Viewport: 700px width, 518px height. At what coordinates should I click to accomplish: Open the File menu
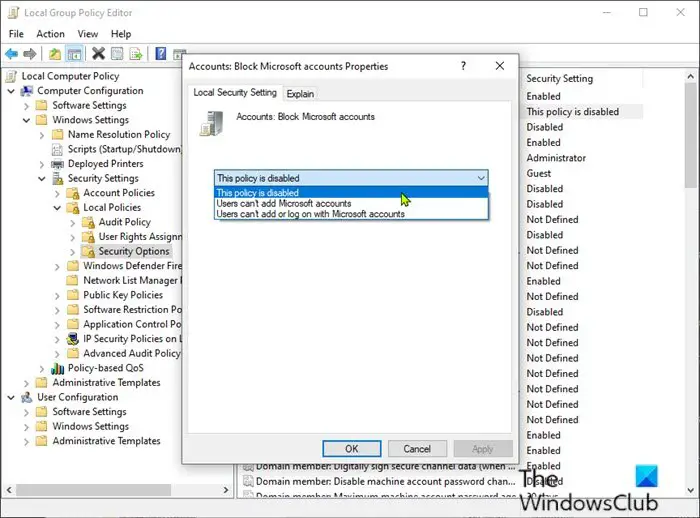point(16,34)
